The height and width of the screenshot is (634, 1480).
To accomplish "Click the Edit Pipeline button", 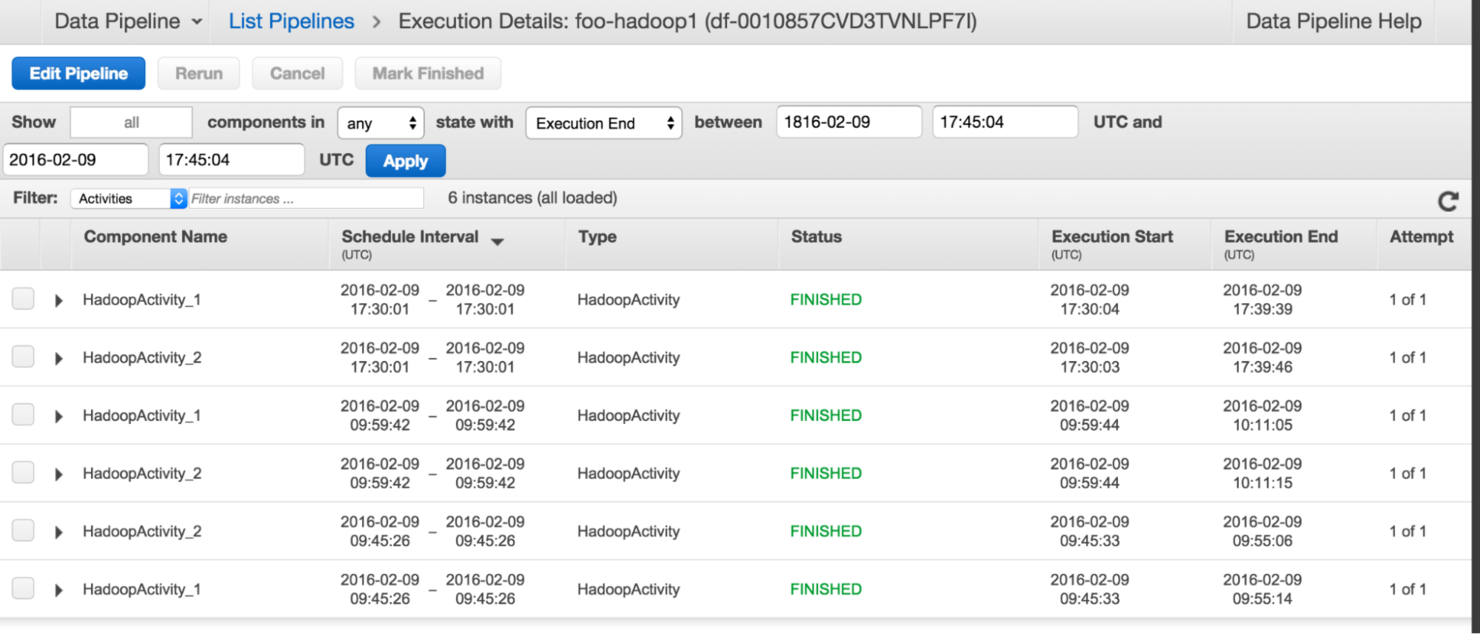I will [78, 72].
